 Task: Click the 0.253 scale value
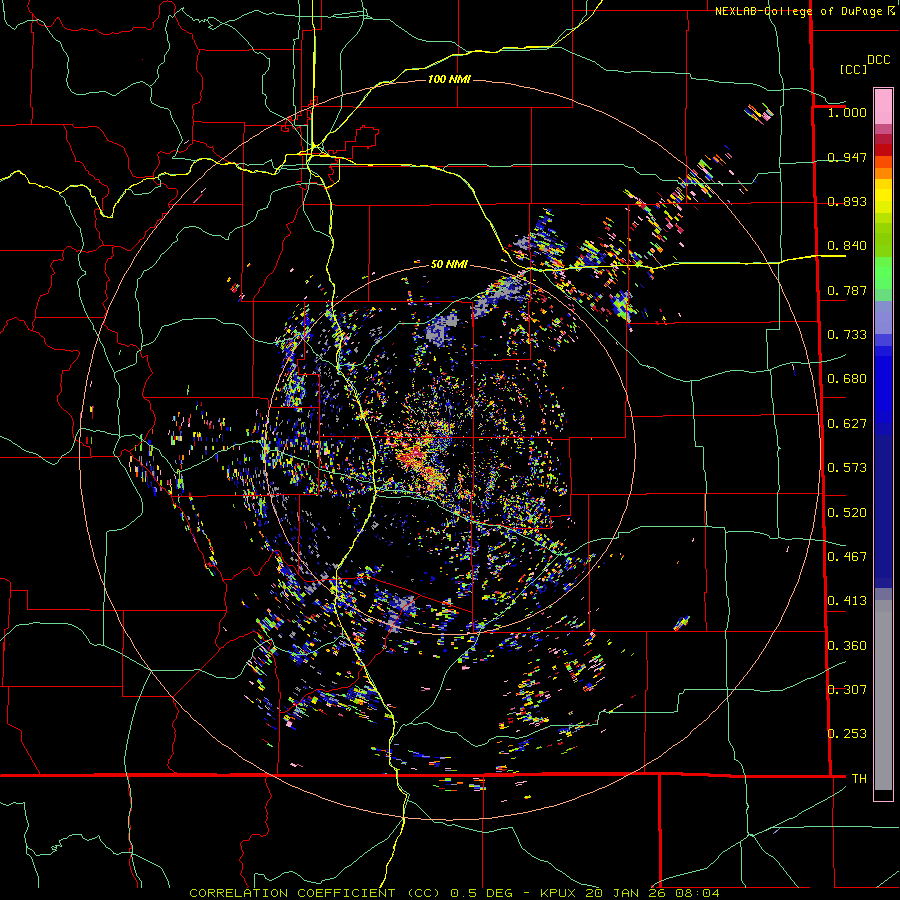coord(847,734)
